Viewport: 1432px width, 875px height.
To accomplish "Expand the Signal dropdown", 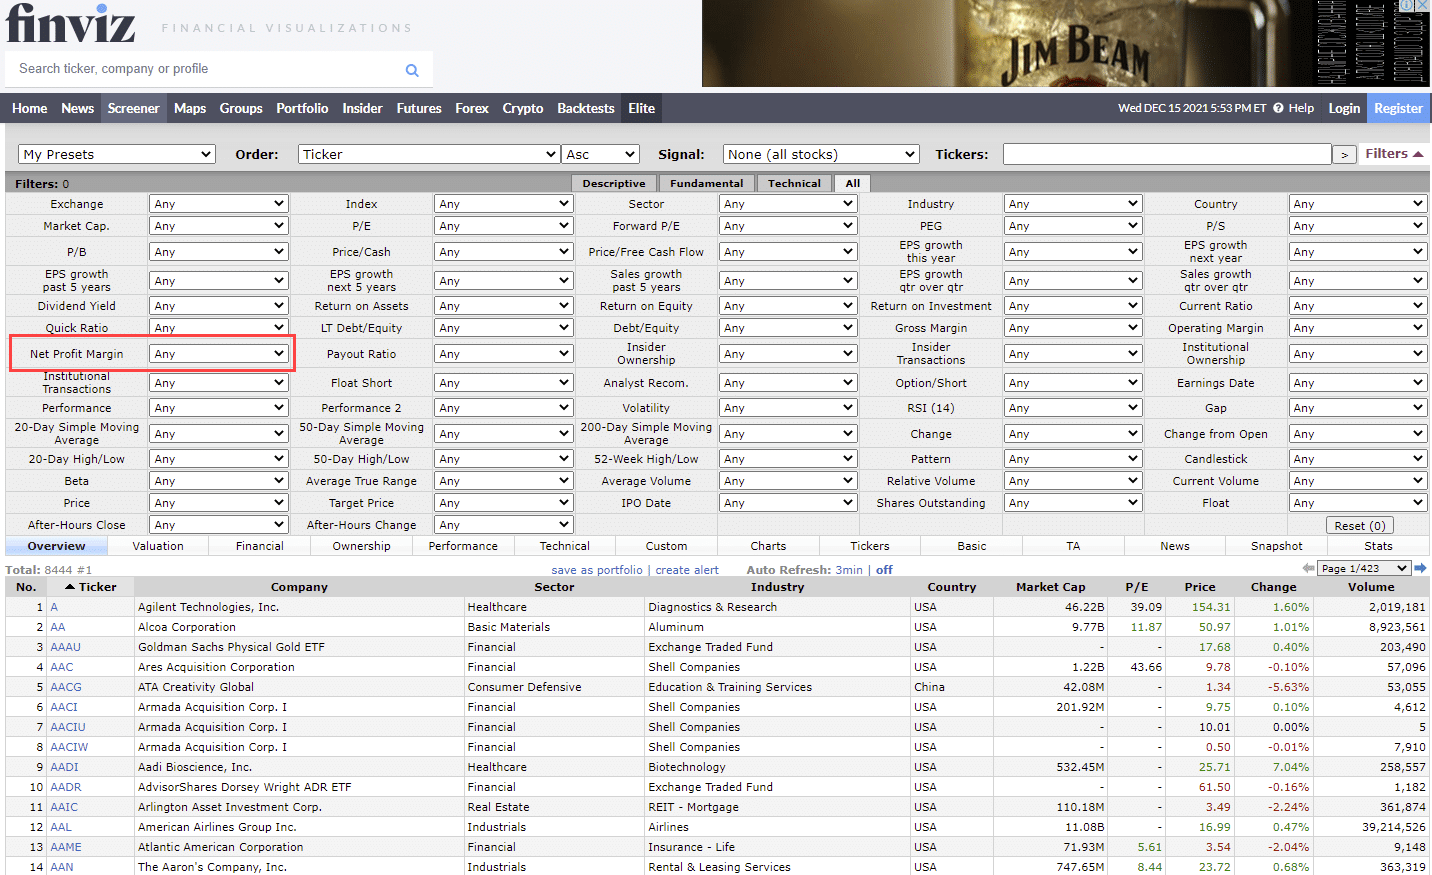I will (820, 154).
